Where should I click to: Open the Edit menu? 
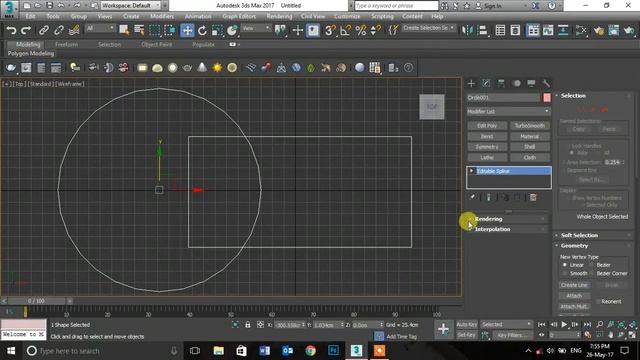click(30, 16)
